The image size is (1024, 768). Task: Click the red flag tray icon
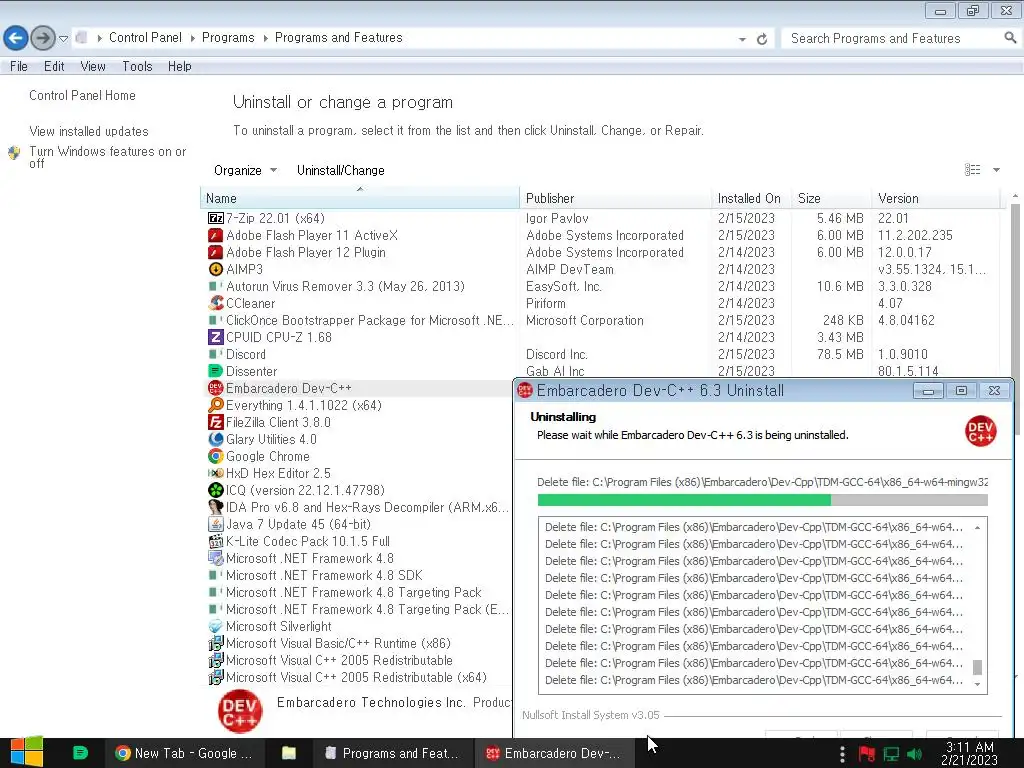point(867,754)
